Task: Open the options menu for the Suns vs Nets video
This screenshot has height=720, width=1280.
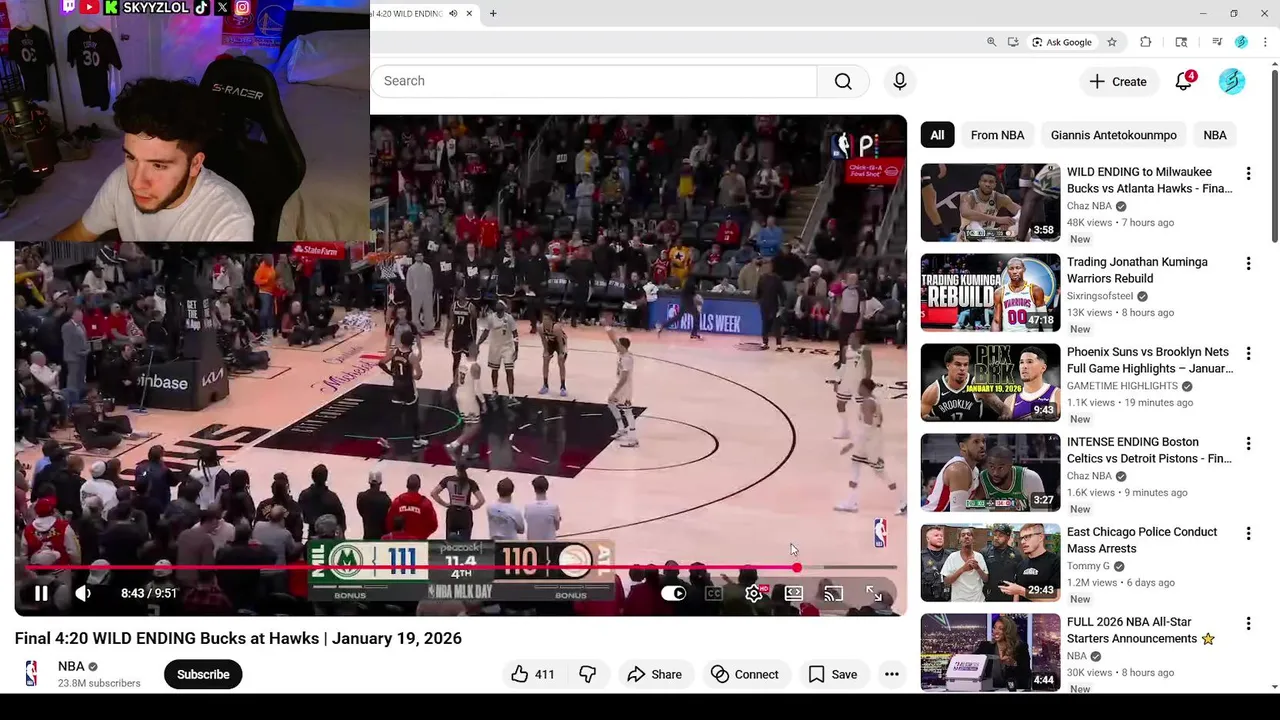Action: tap(1248, 354)
